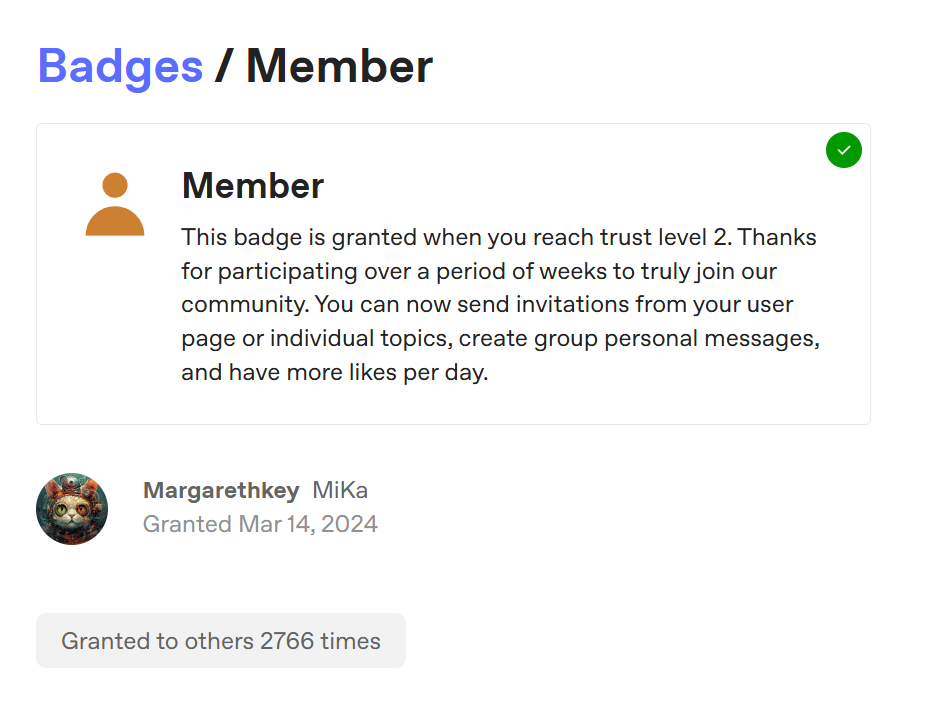Click the slash separator after Badges
946x725 pixels.
point(223,66)
